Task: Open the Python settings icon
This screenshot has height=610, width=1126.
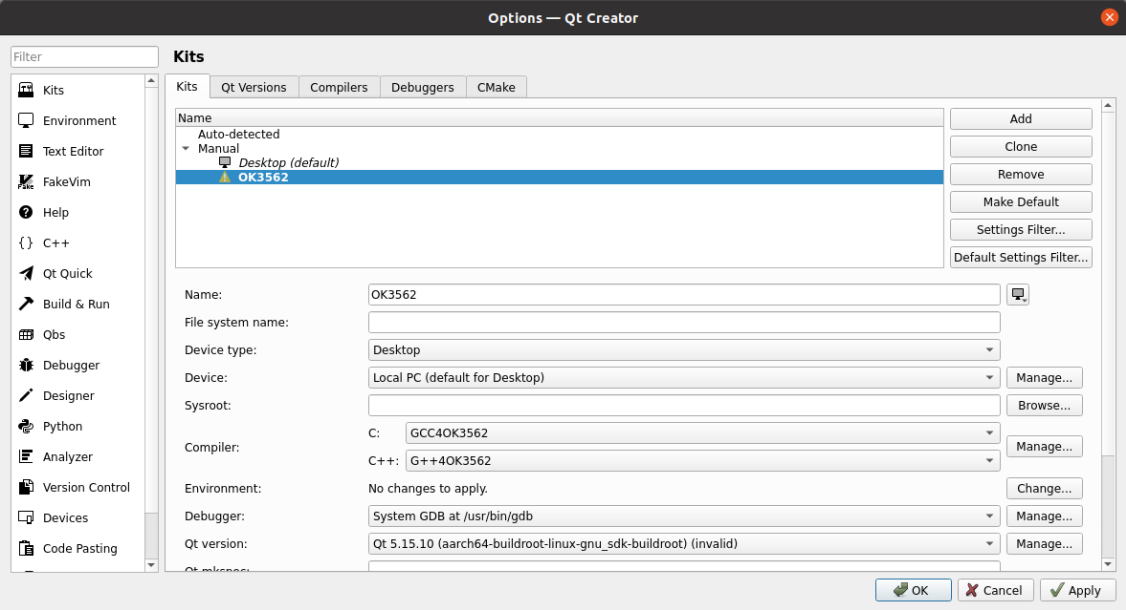Action: 27,427
